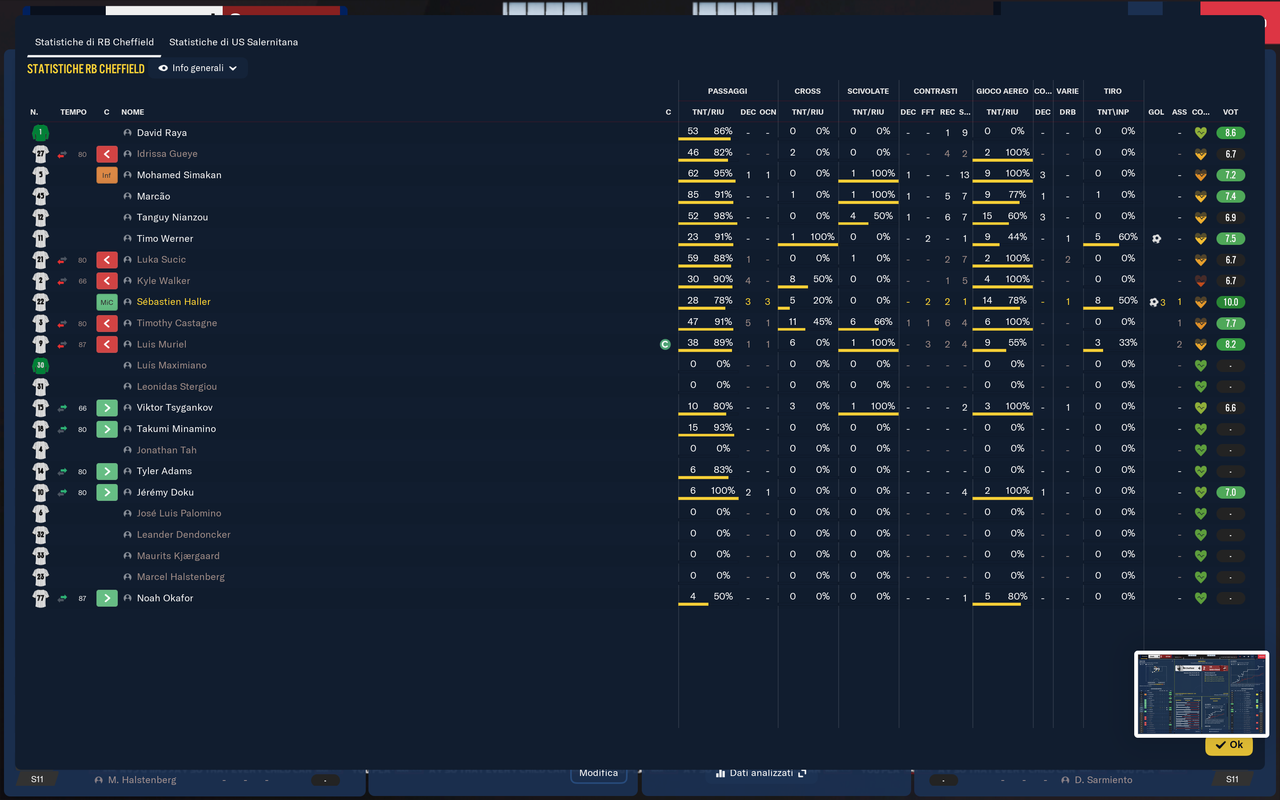Open the Info generali view dropdown
This screenshot has width=1280, height=800.
coord(198,68)
